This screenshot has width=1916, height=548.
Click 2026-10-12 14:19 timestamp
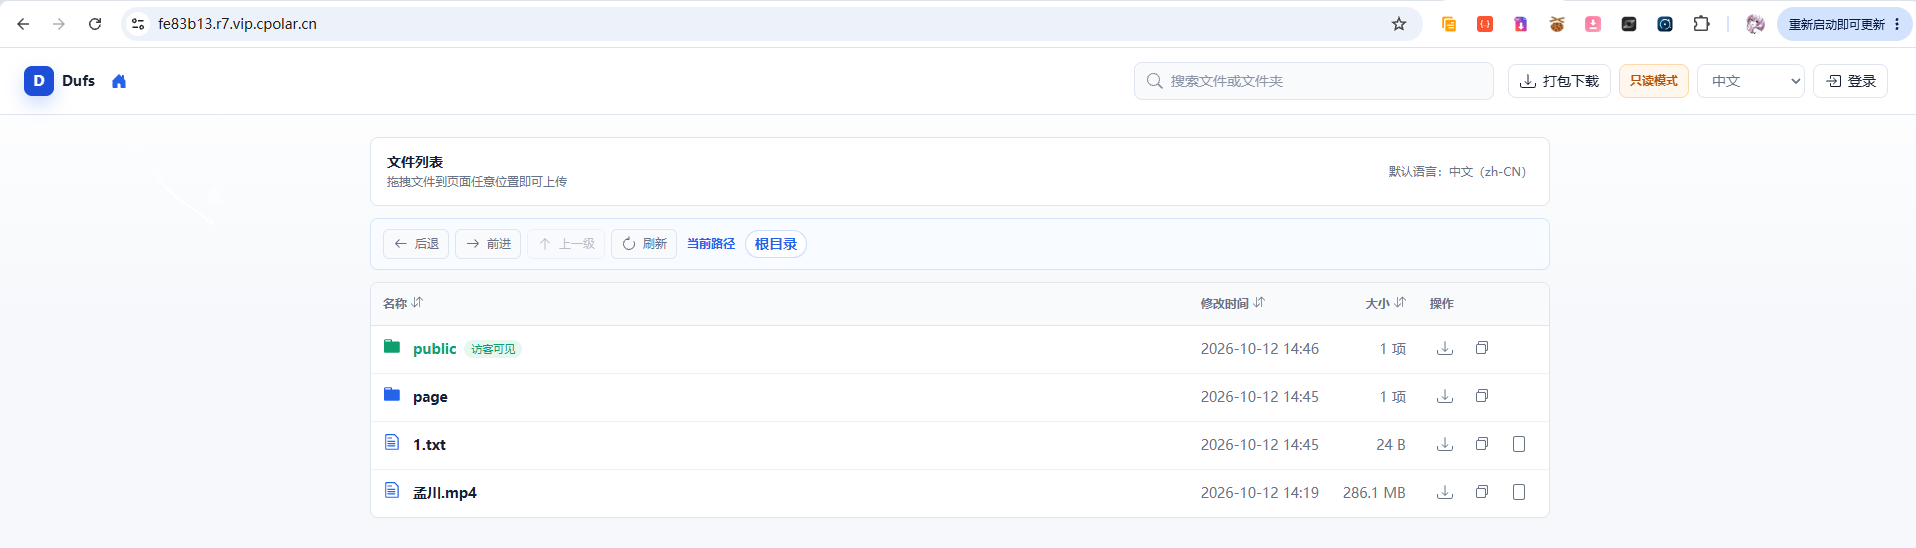[1260, 493]
